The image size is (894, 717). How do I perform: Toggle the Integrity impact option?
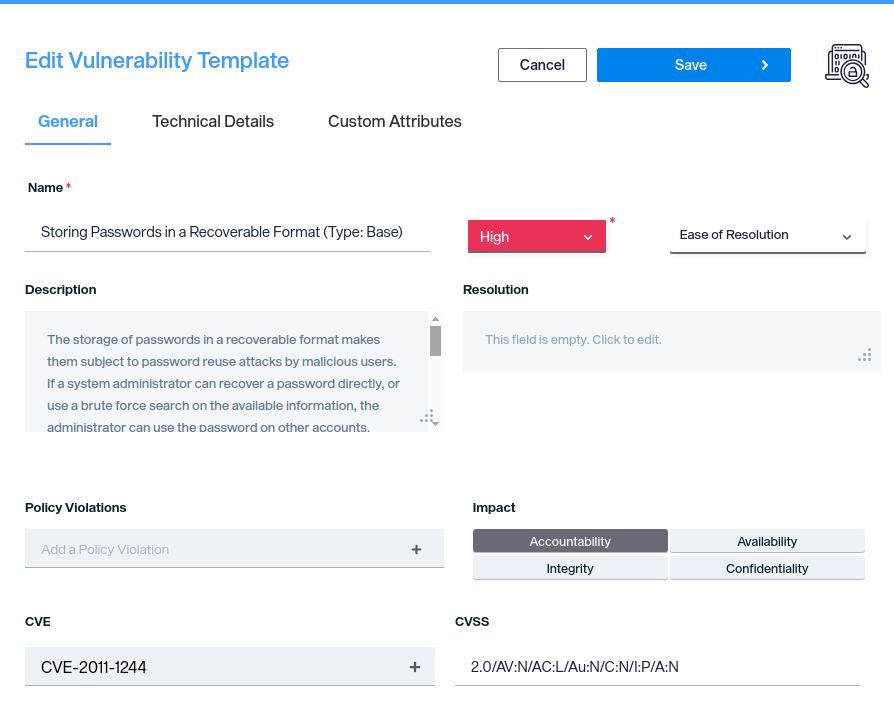click(x=570, y=568)
